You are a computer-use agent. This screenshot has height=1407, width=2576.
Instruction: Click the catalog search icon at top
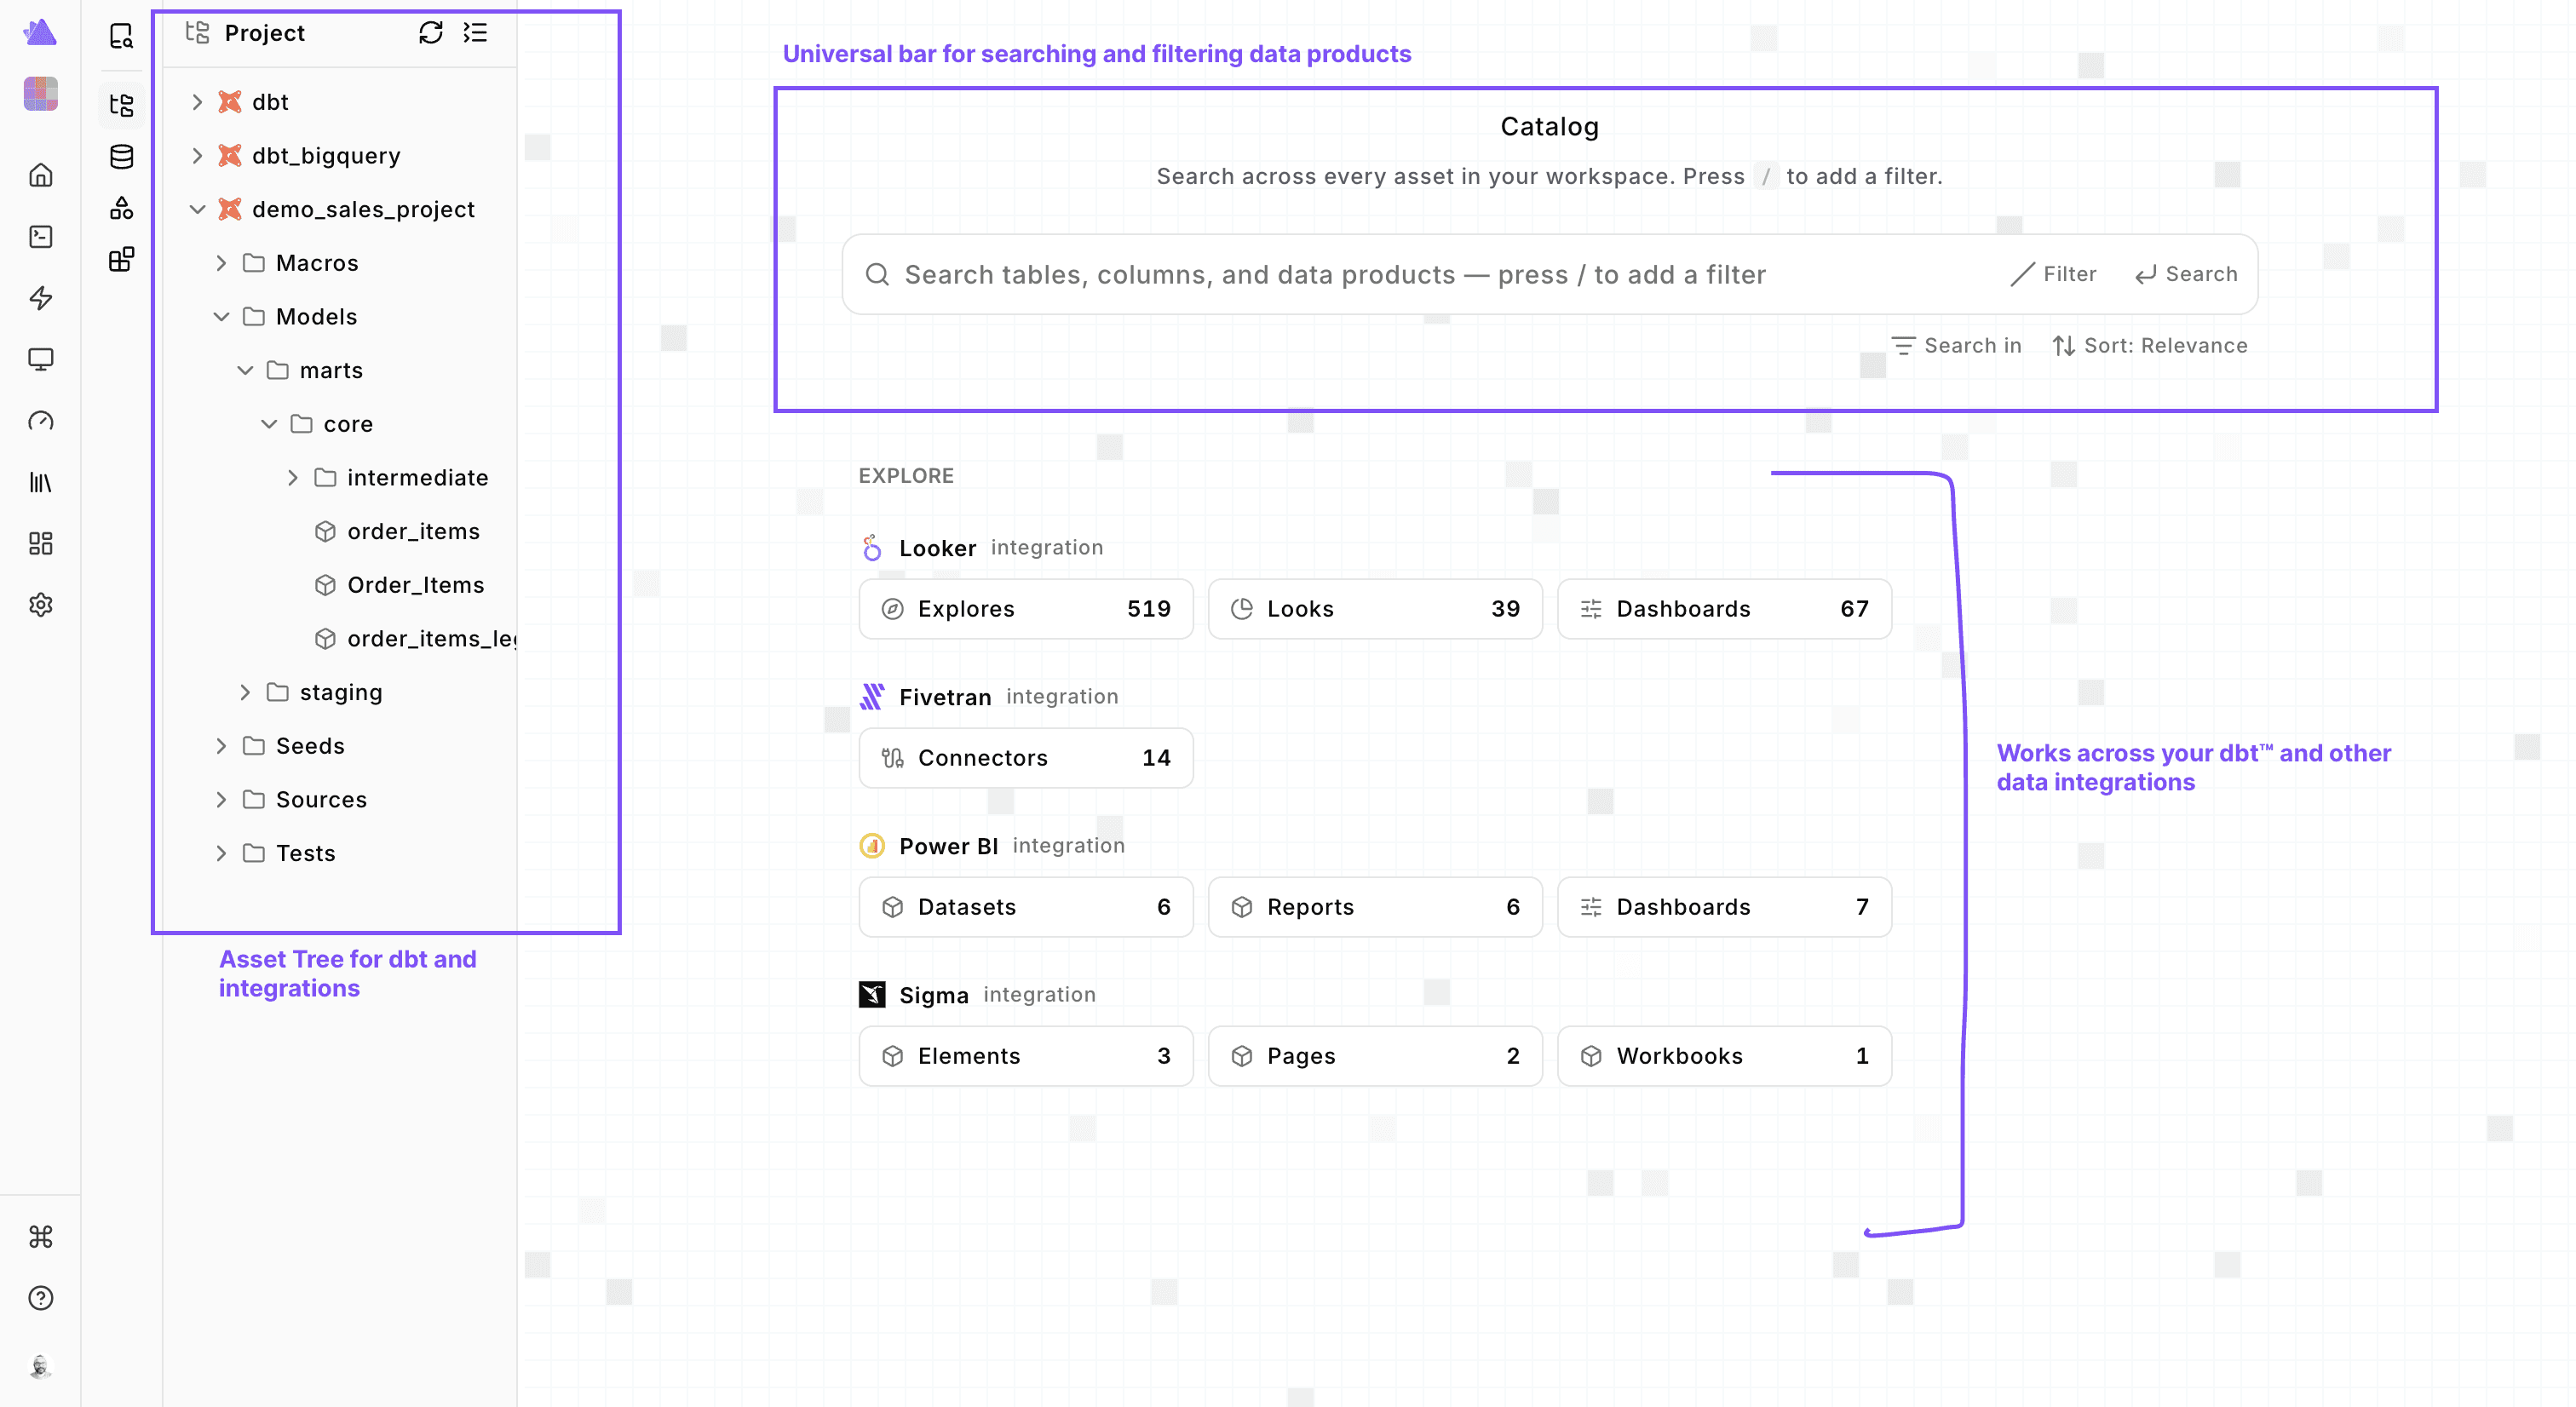pyautogui.click(x=121, y=36)
